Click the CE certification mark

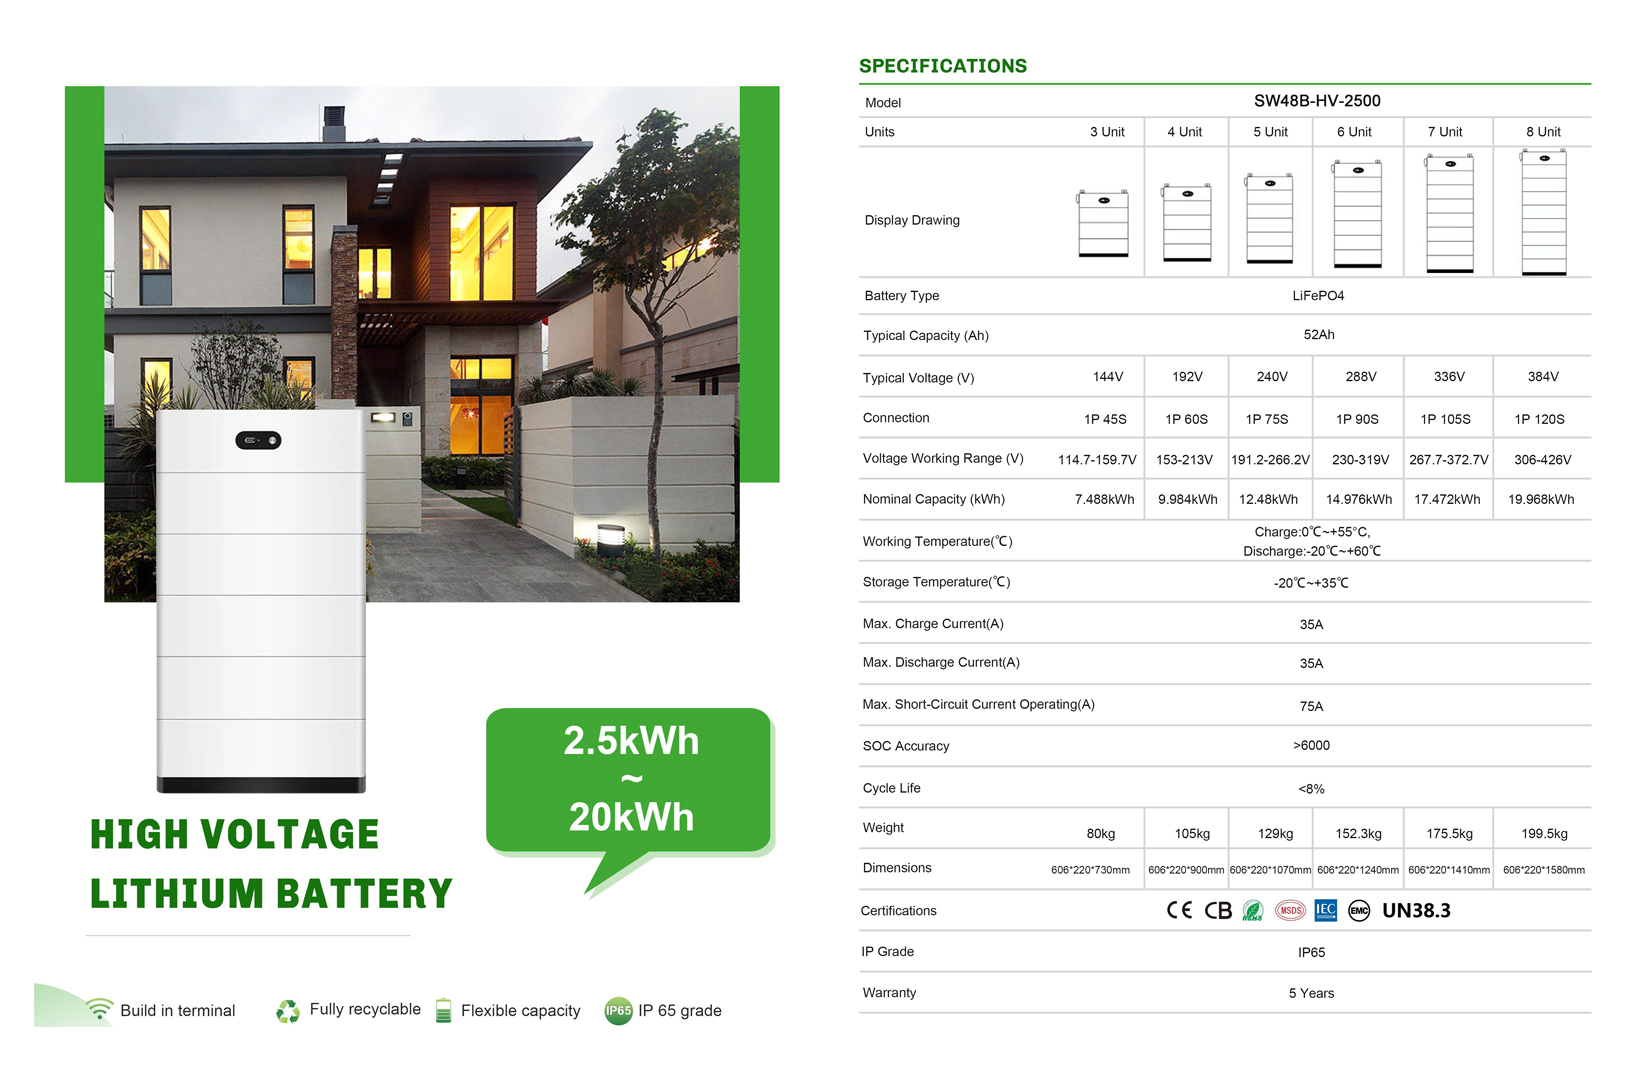click(x=1179, y=910)
